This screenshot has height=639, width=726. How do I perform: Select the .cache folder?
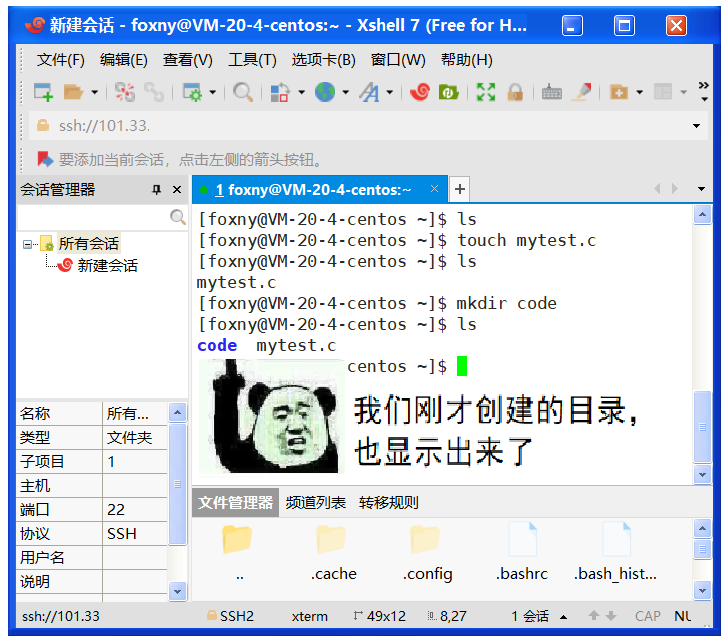pyautogui.click(x=333, y=551)
